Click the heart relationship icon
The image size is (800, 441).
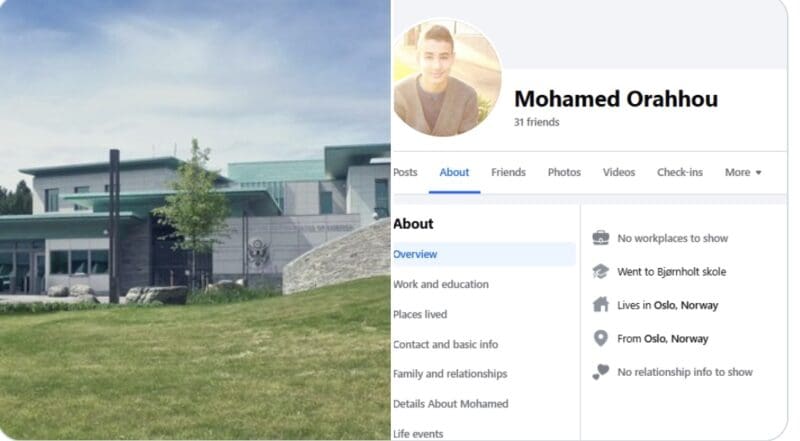tap(601, 372)
